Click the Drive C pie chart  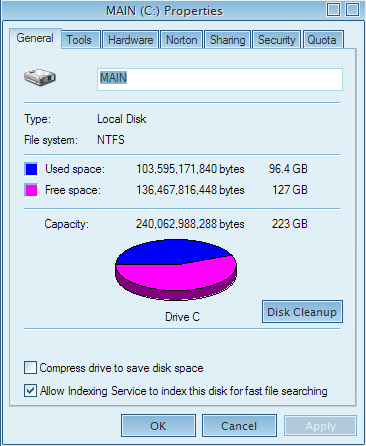176,269
